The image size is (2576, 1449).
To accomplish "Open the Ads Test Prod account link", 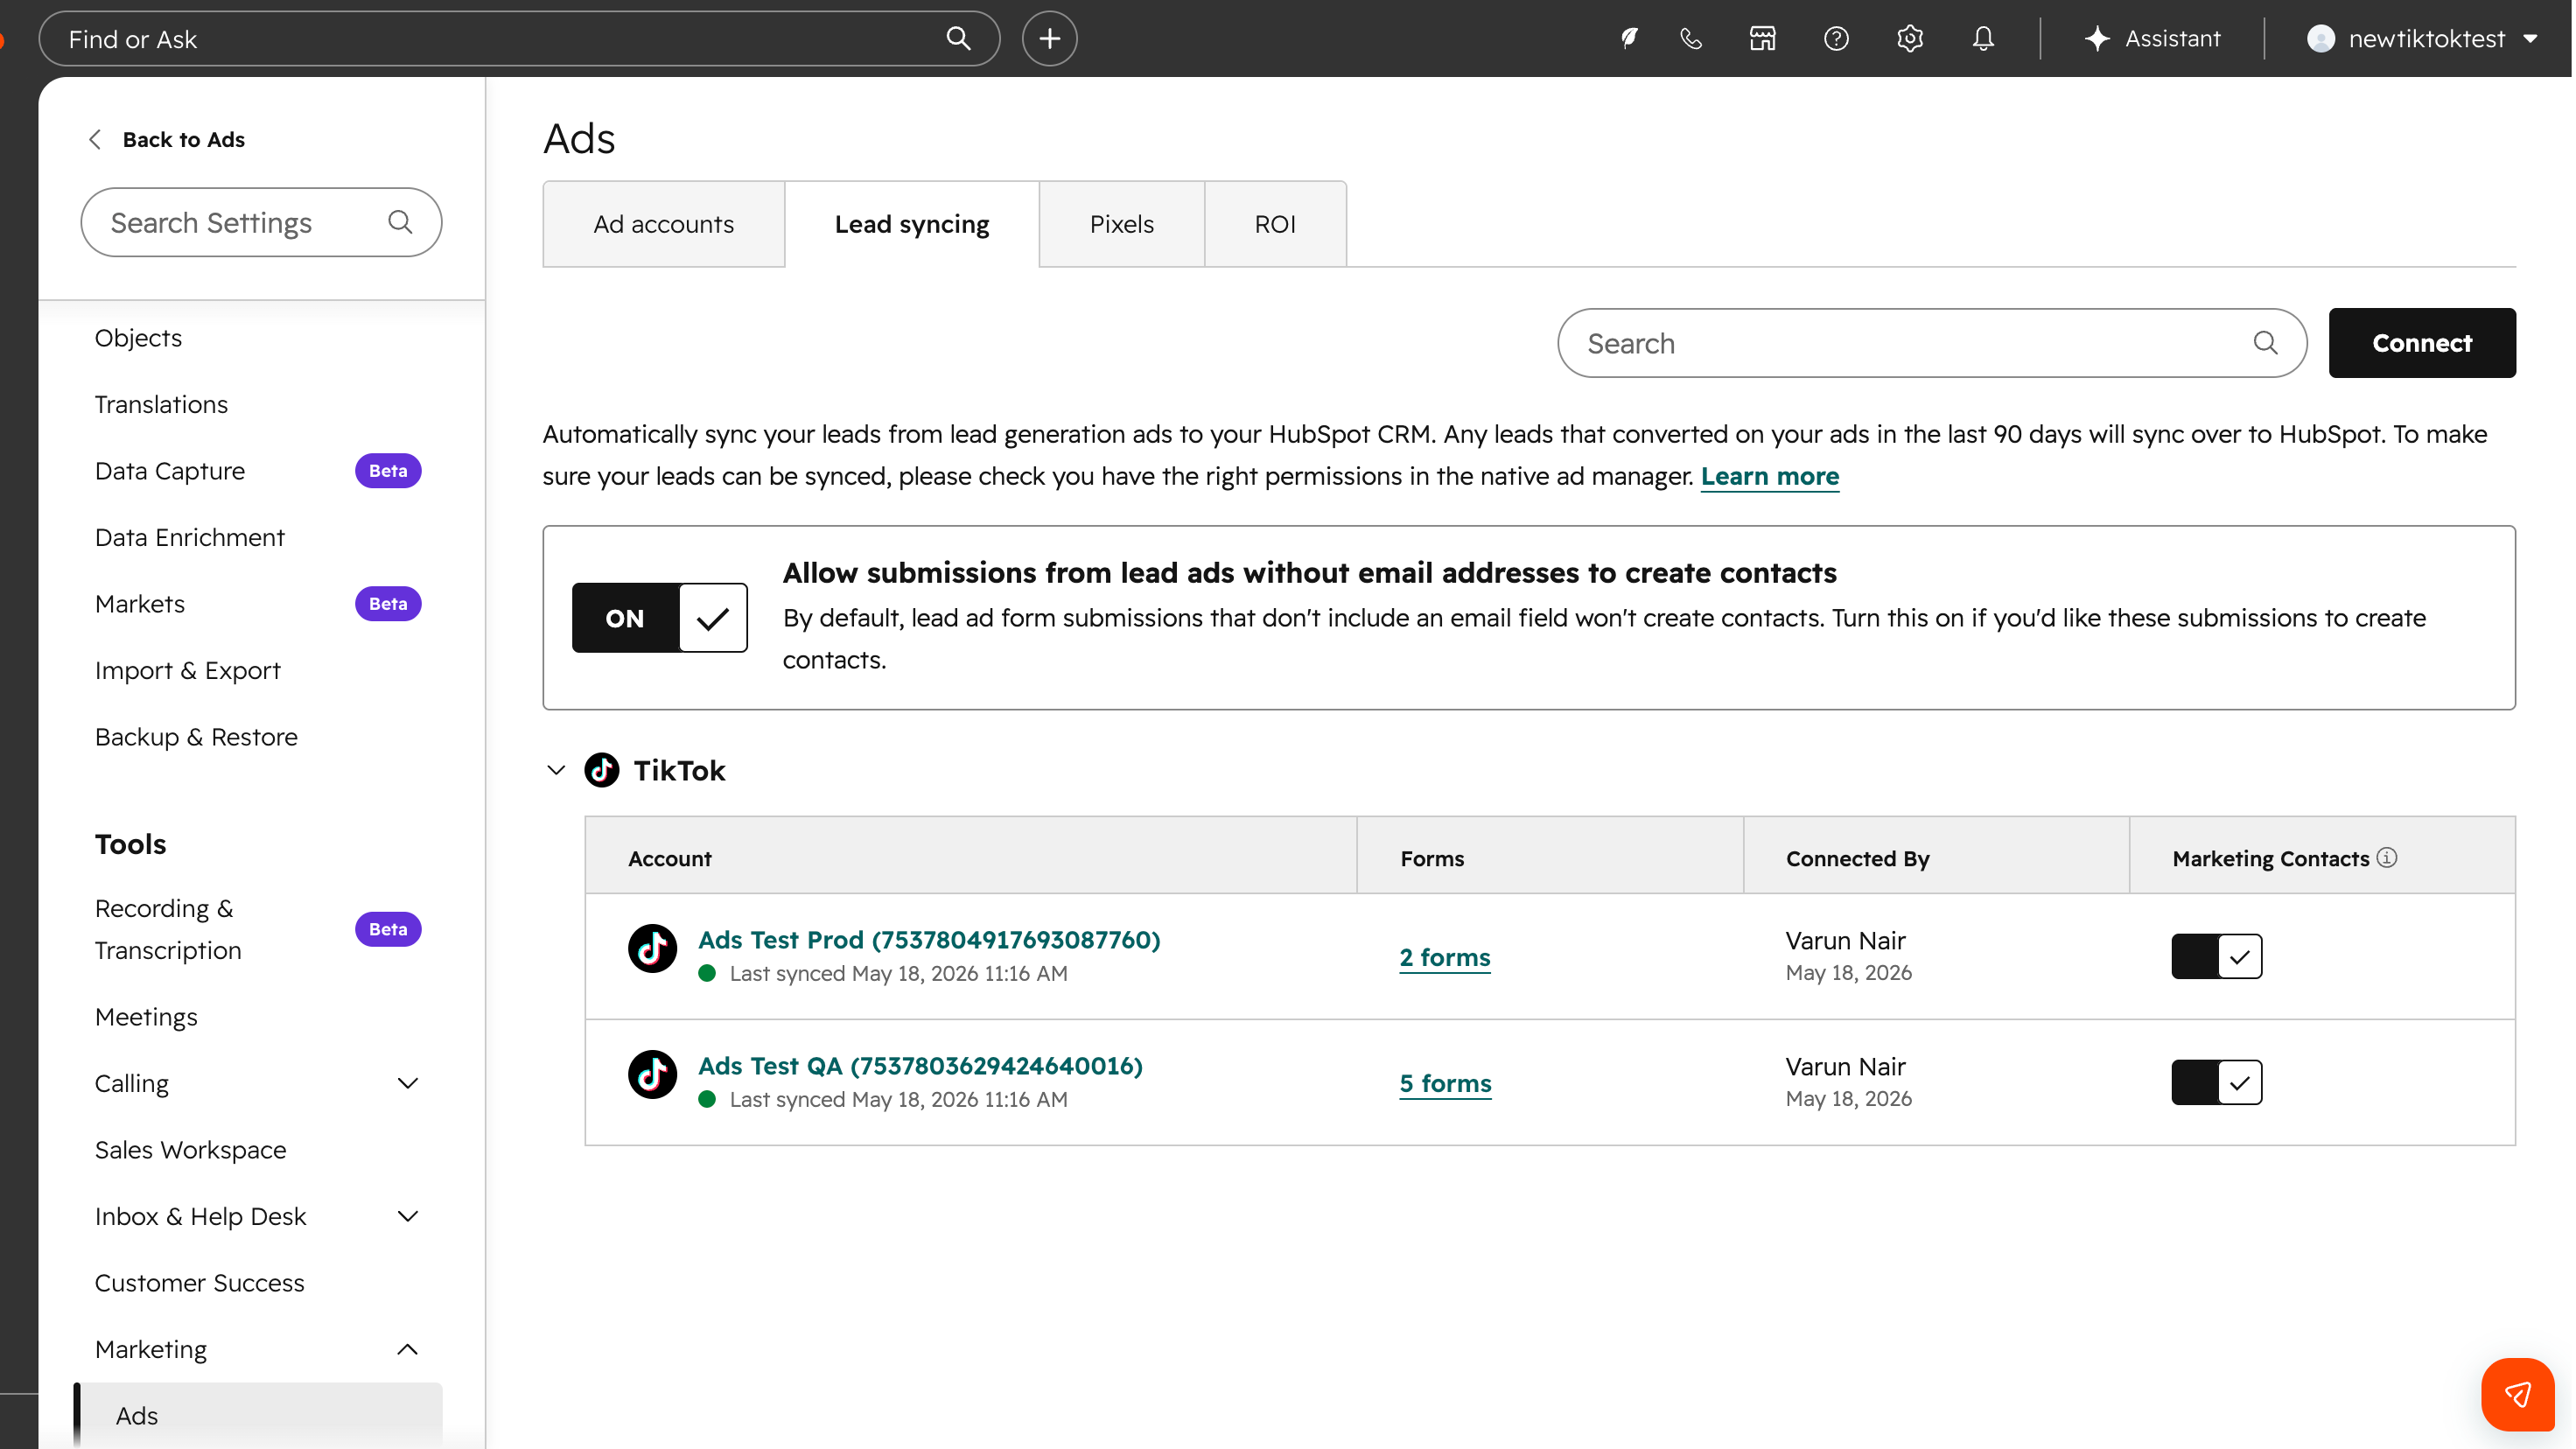I will pos(929,940).
